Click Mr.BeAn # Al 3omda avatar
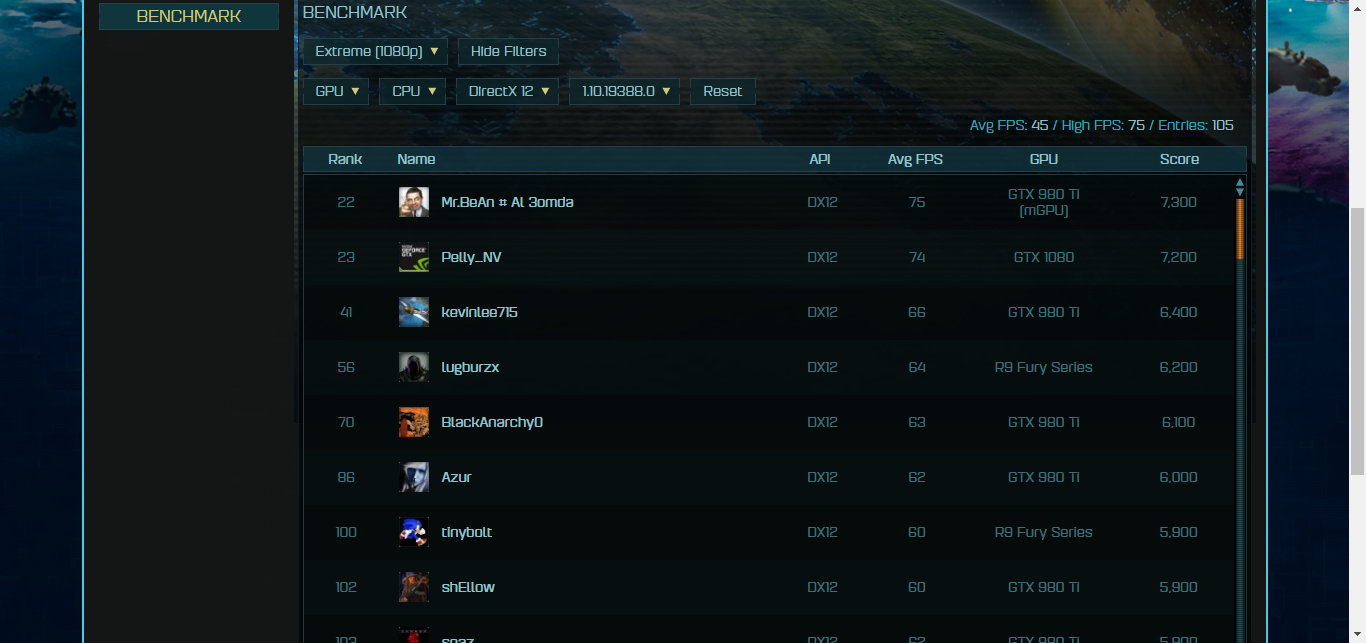 point(414,202)
